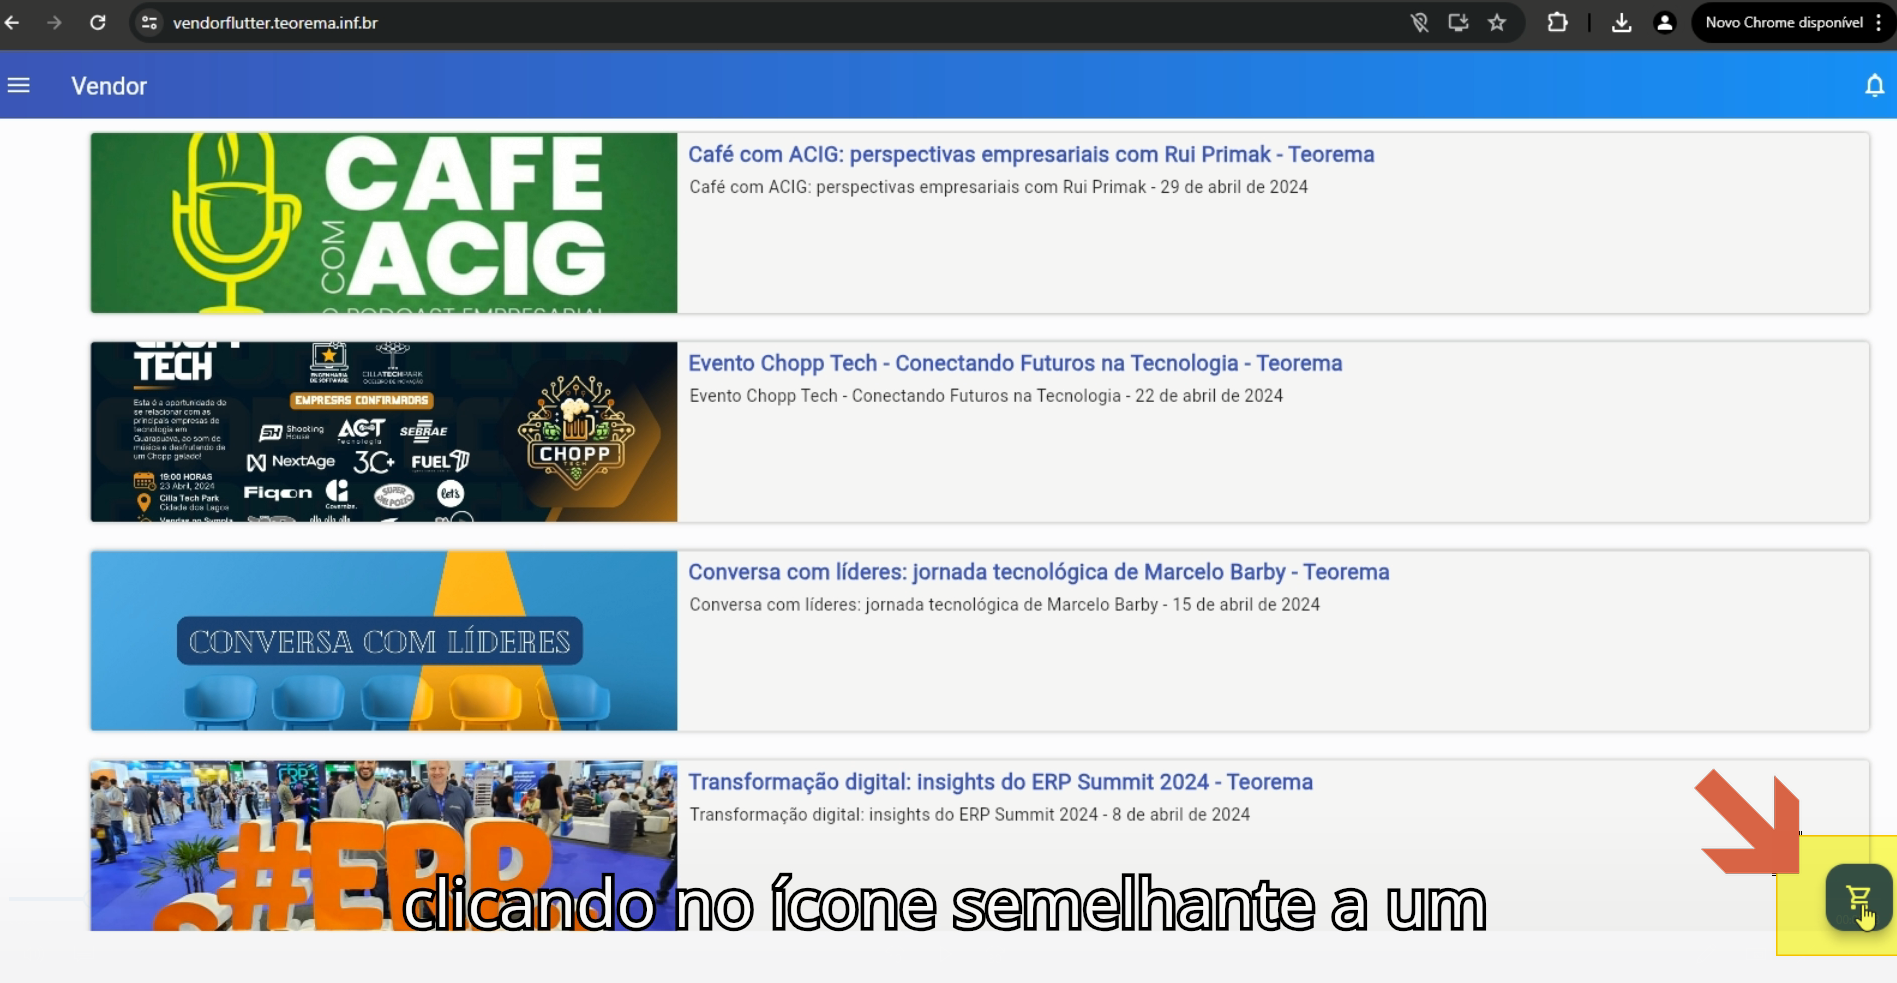
Task: Open 'Café com ACIG' article title
Action: (1031, 154)
